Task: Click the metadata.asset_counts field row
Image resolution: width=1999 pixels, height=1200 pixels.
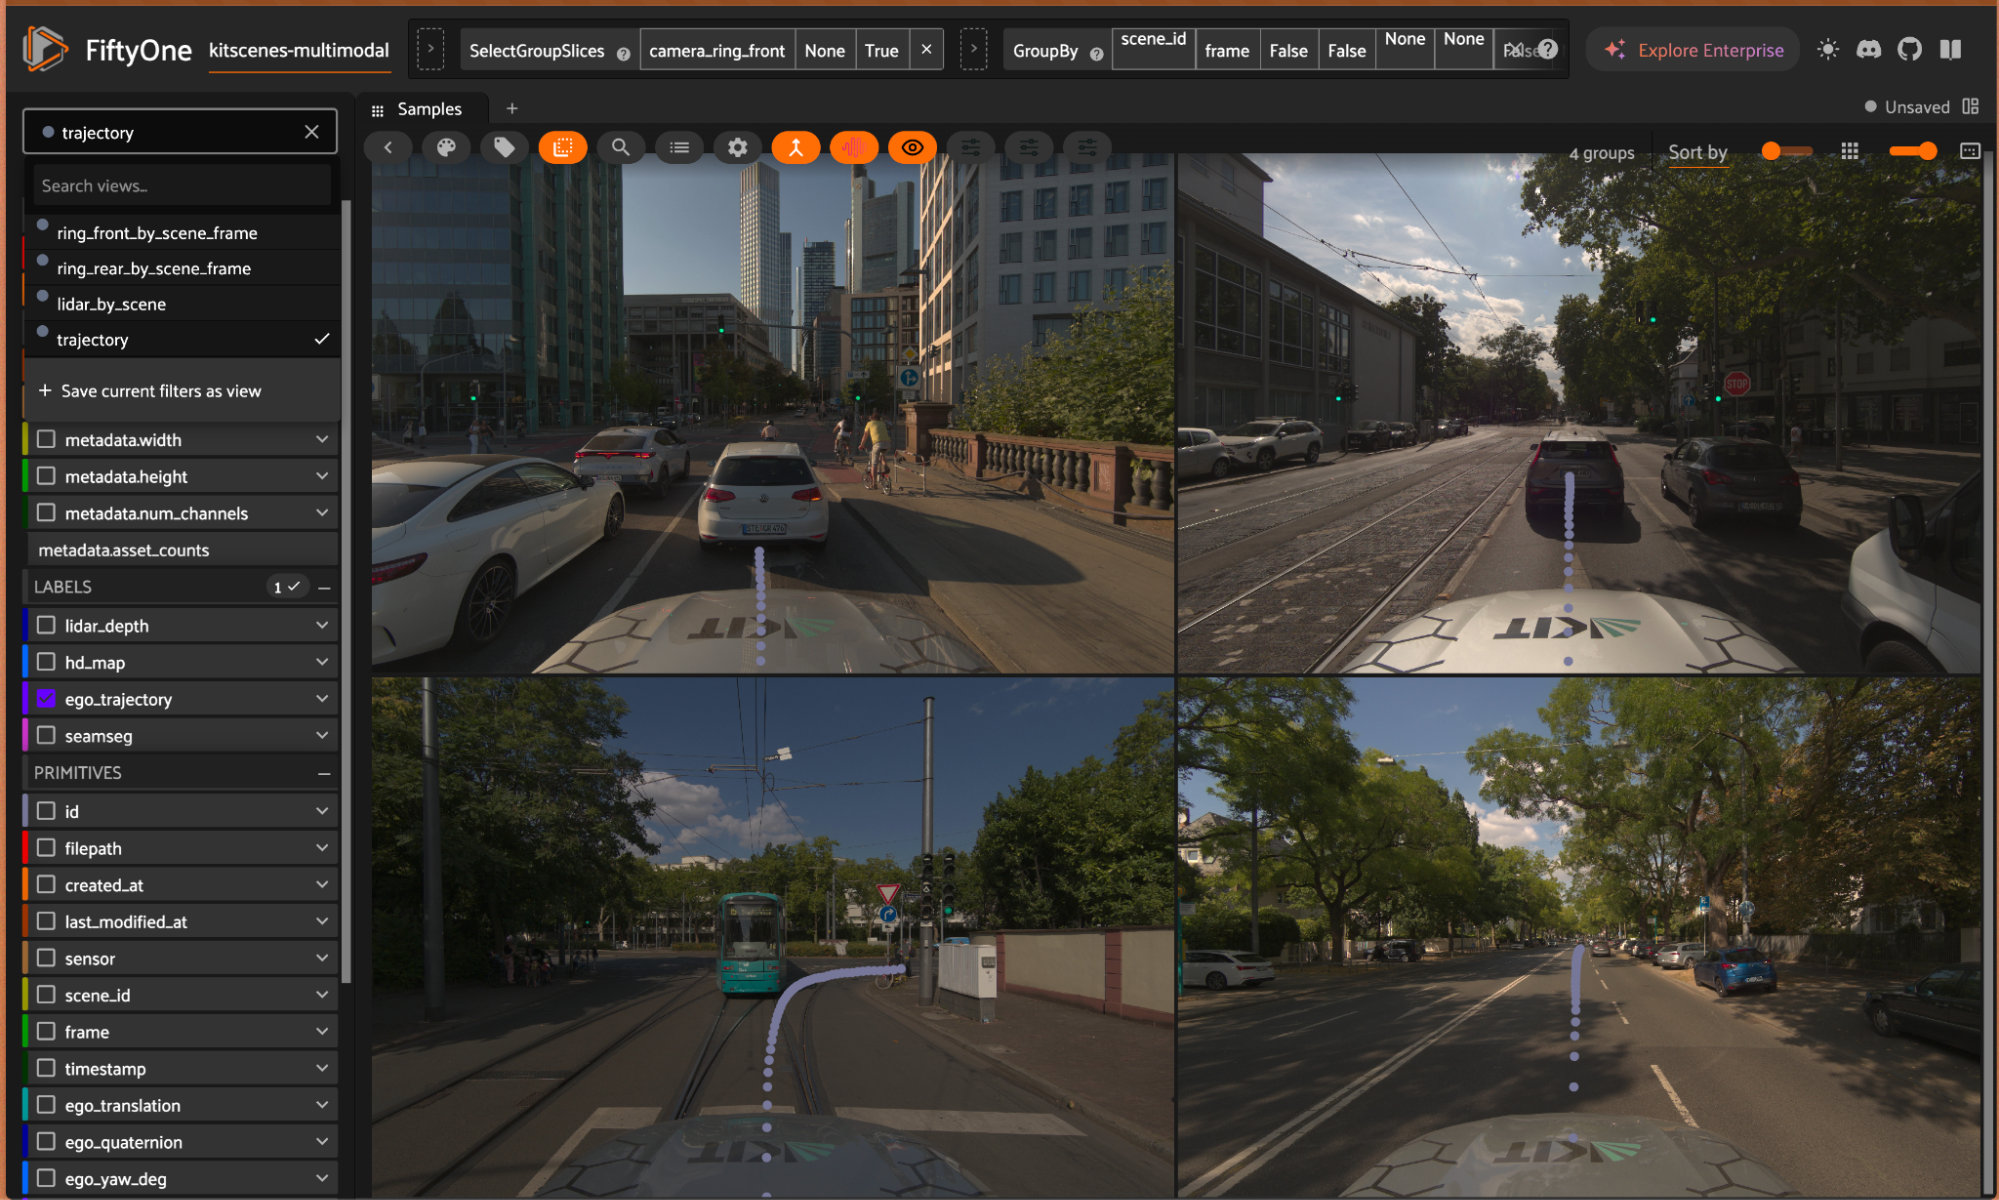Action: tap(180, 550)
